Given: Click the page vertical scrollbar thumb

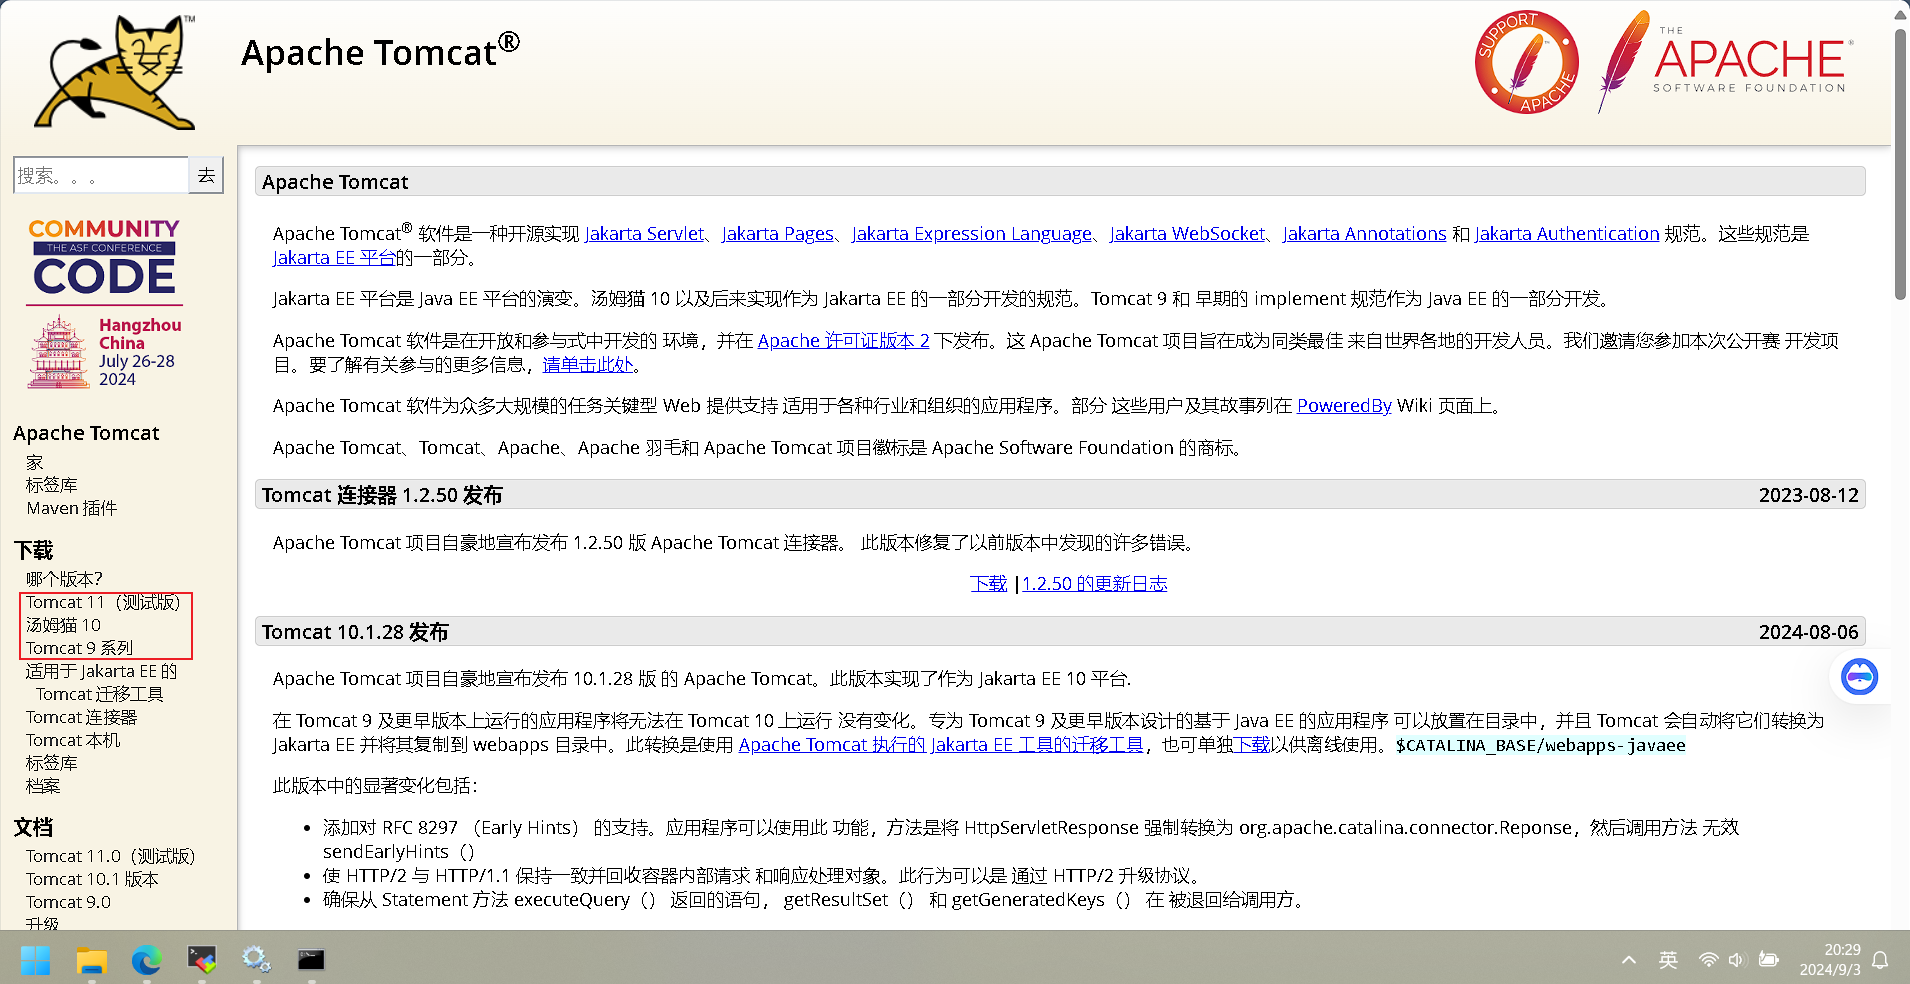Looking at the screenshot, I should point(1900,164).
